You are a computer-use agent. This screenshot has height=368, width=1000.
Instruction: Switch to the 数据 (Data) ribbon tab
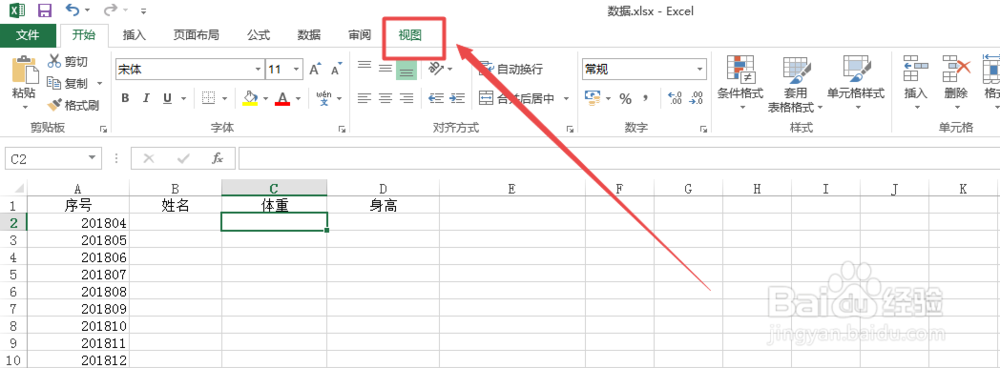pos(309,35)
